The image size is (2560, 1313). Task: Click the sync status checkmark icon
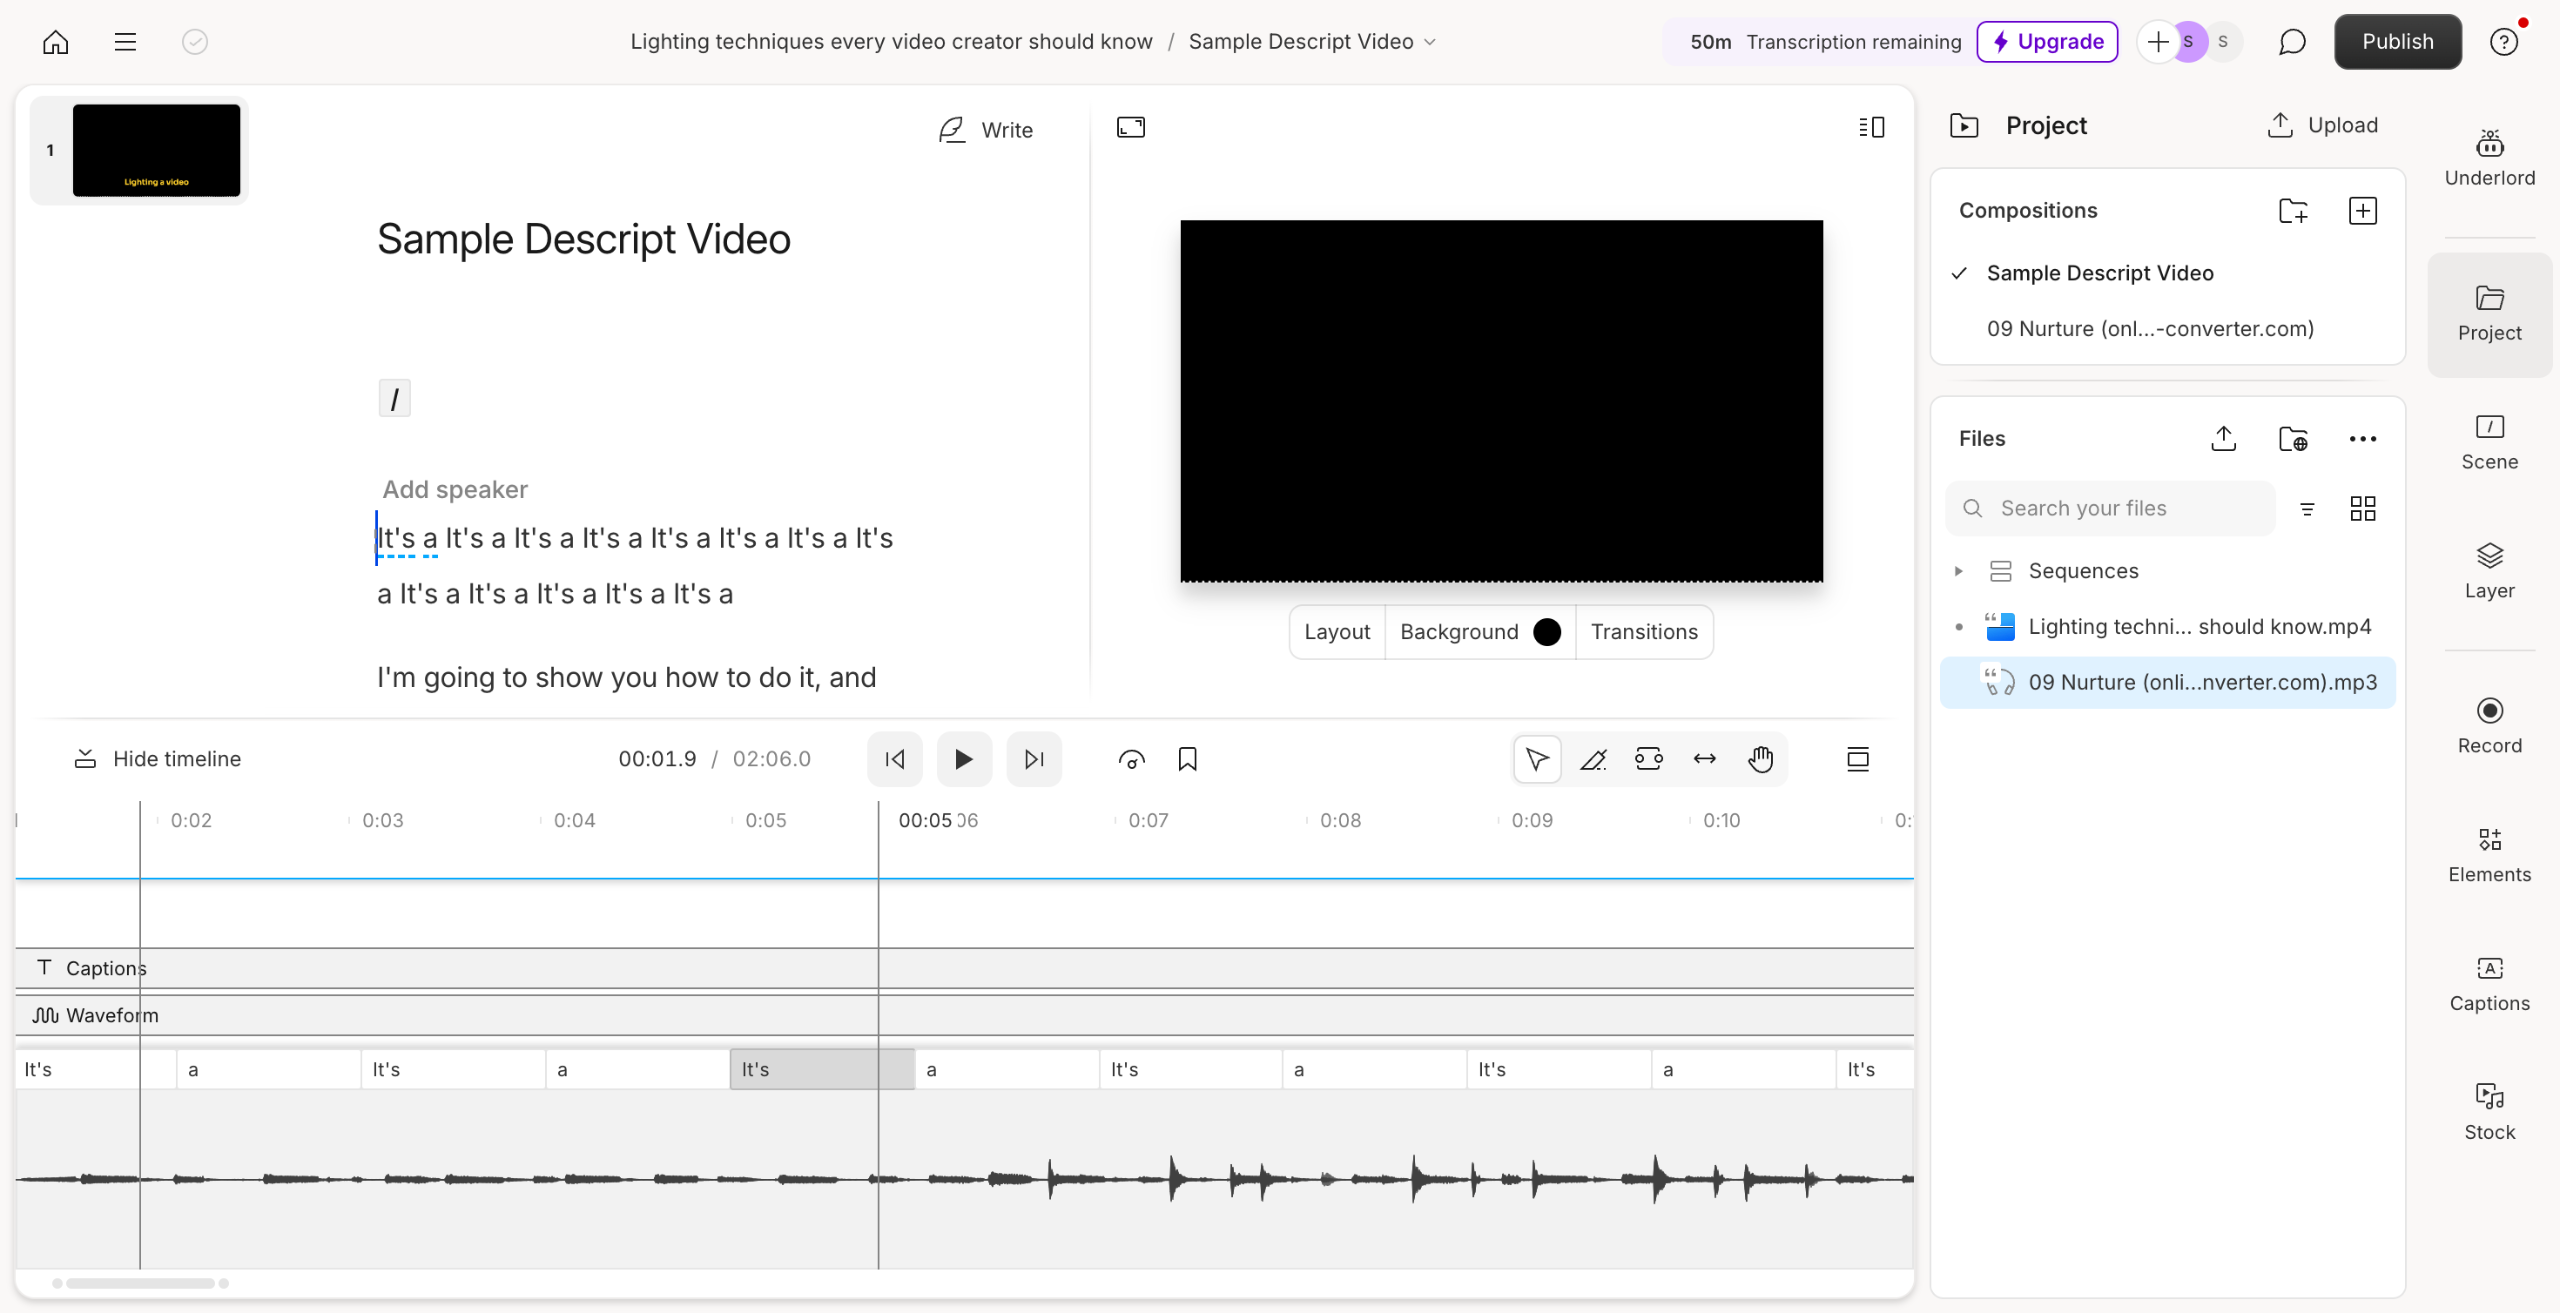pyautogui.click(x=195, y=42)
